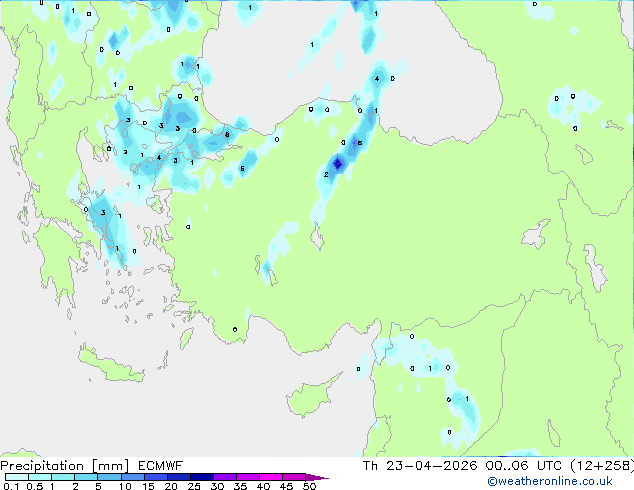Click the '00..06 UTC' time range text
This screenshot has width=634, height=490.
pos(523,466)
